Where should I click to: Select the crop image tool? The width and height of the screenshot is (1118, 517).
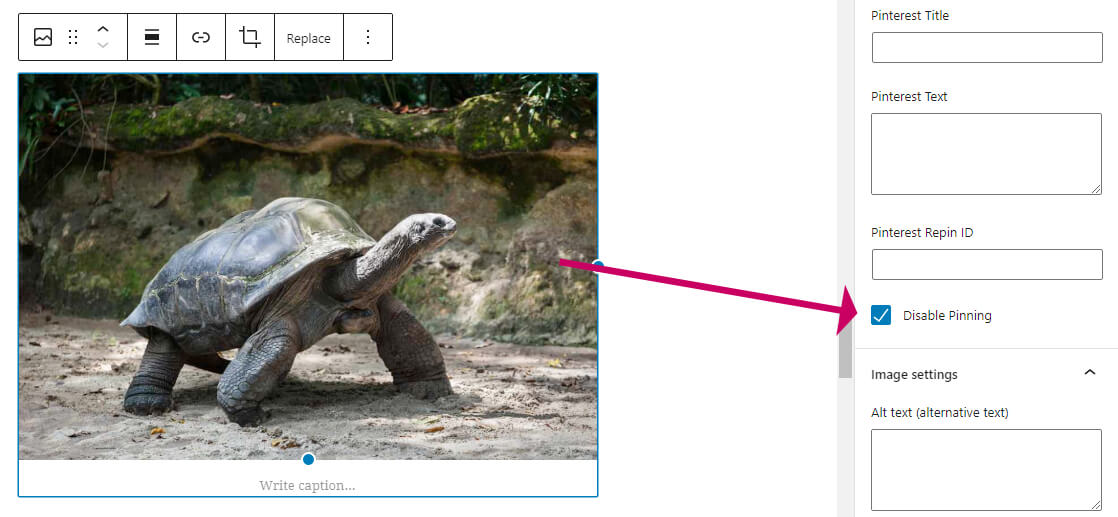pyautogui.click(x=250, y=38)
